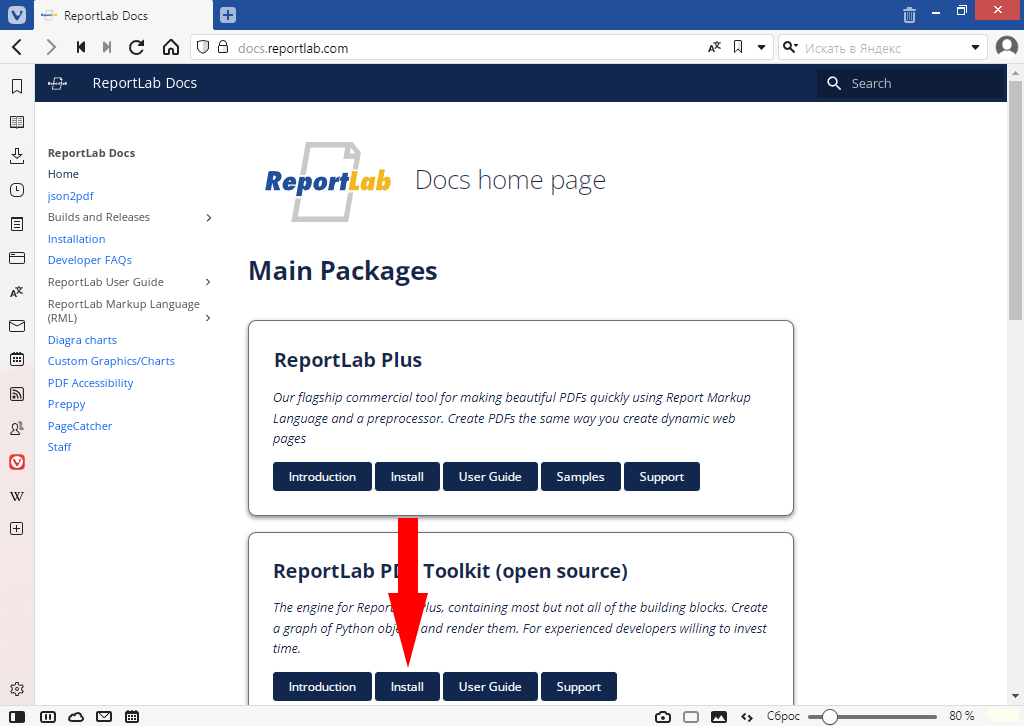This screenshot has width=1024, height=726.
Task: Open the closed tabs trash icon
Action: pyautogui.click(x=909, y=14)
